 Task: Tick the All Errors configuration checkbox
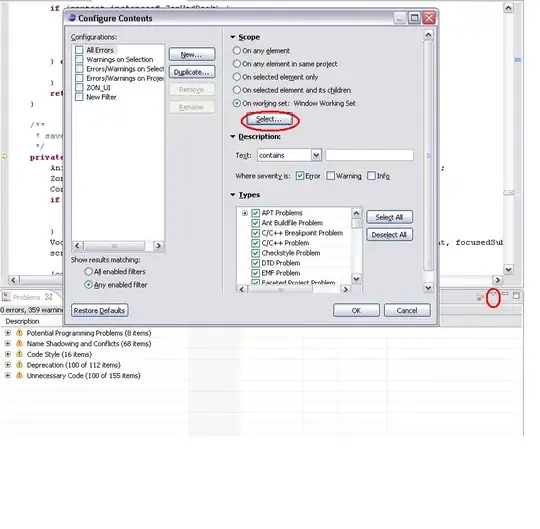pyautogui.click(x=79, y=50)
